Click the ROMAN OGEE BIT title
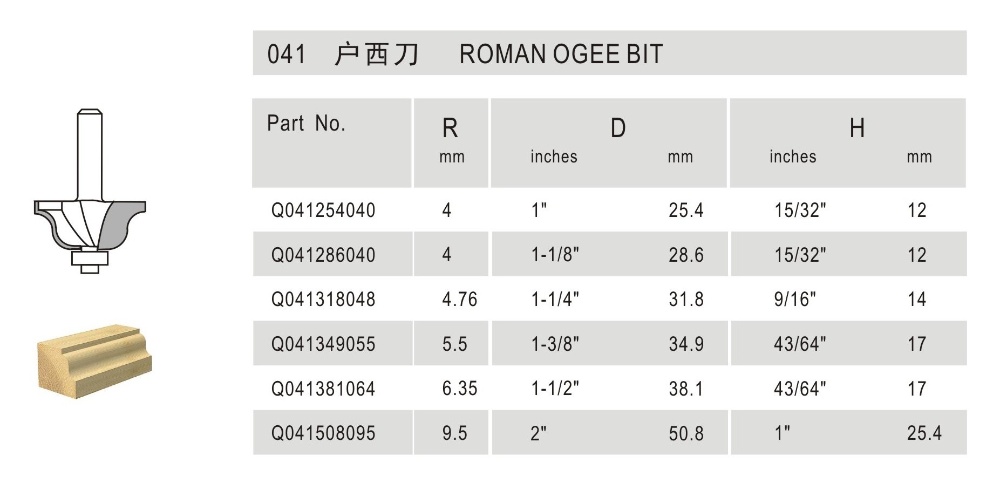1000x483 pixels. [x=560, y=54]
